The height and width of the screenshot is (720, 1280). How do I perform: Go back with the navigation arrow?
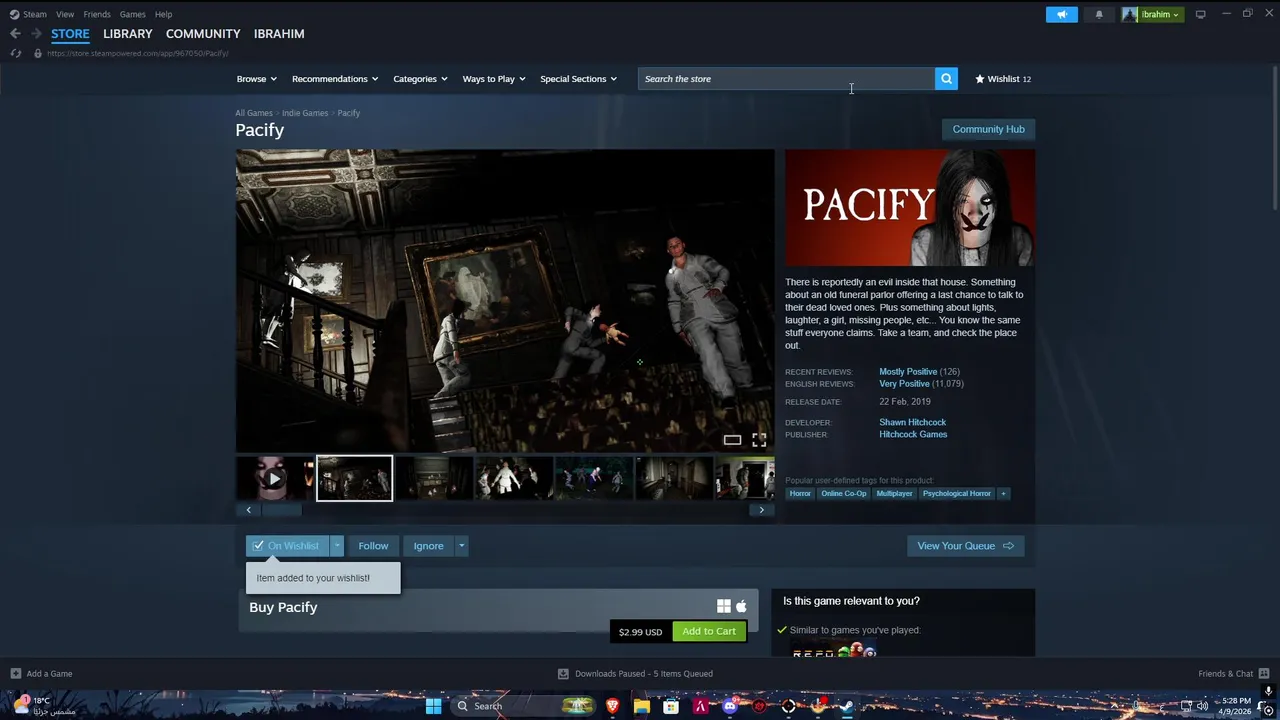[15, 33]
